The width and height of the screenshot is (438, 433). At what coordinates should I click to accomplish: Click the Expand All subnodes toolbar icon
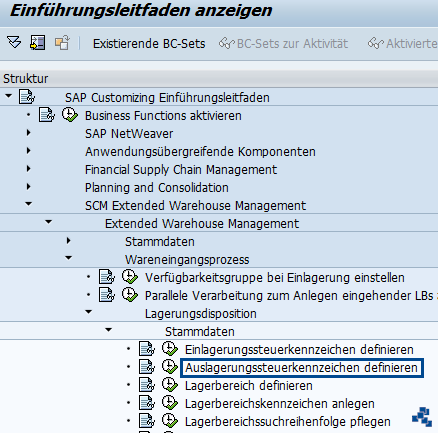(x=14, y=43)
